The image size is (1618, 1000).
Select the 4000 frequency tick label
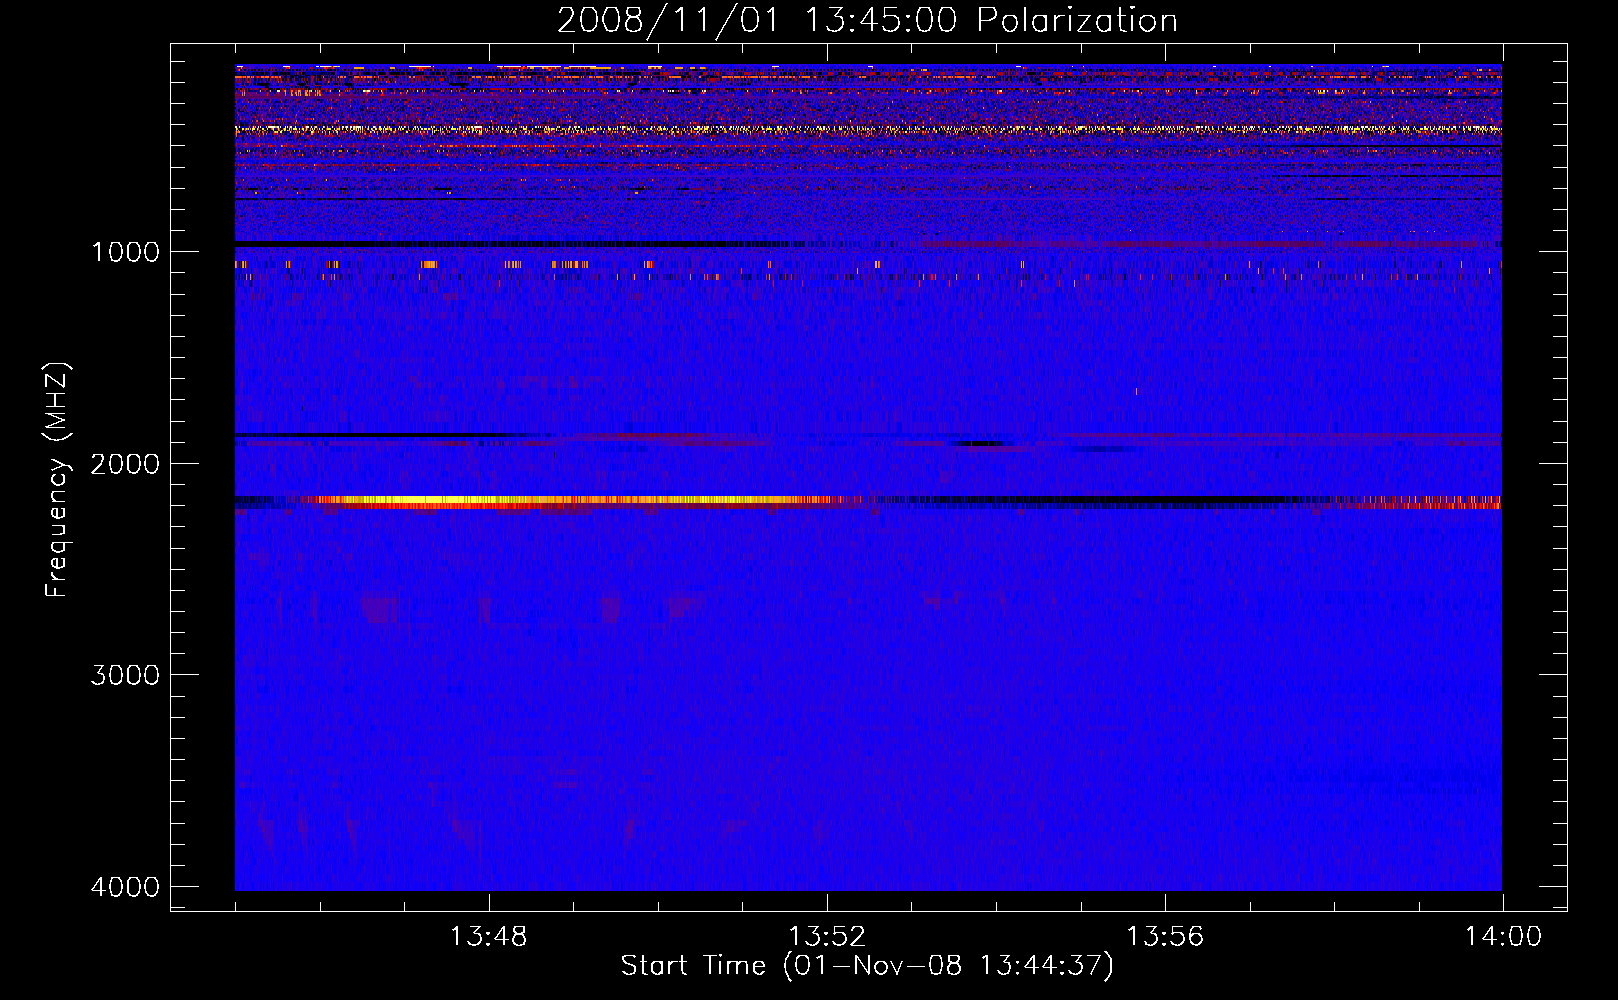pos(125,887)
